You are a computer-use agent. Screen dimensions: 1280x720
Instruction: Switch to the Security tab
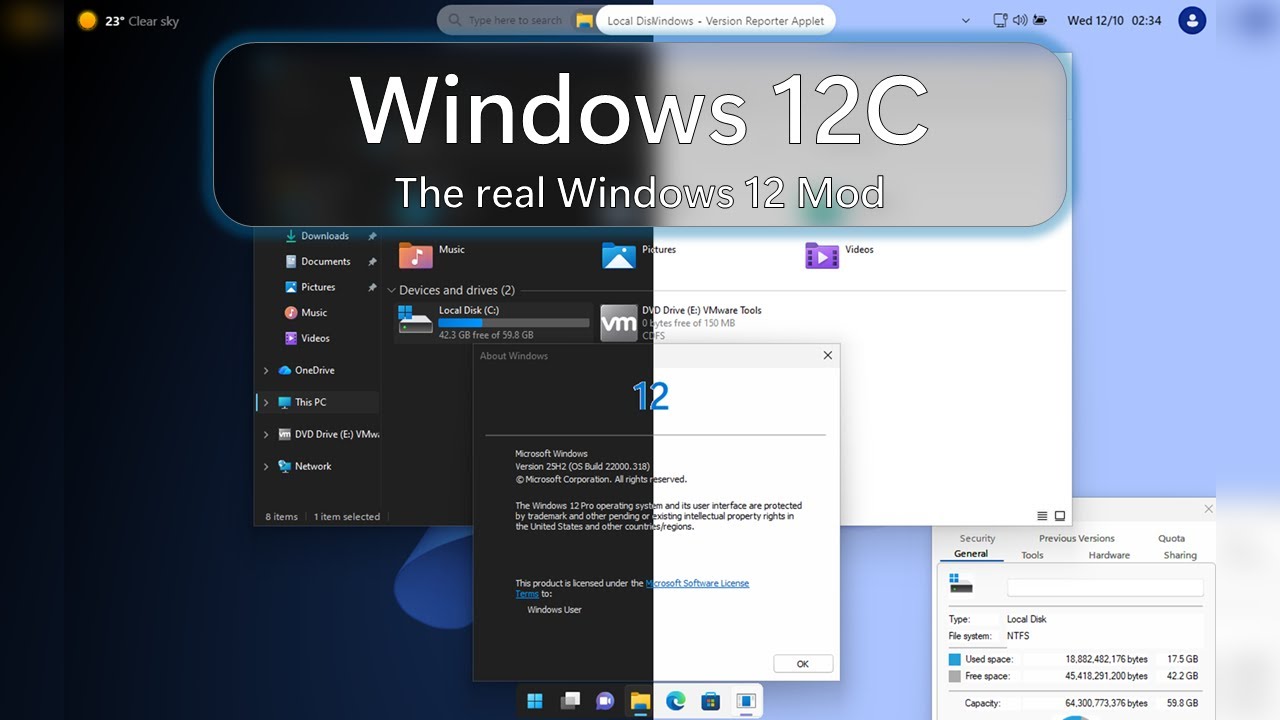click(977, 538)
